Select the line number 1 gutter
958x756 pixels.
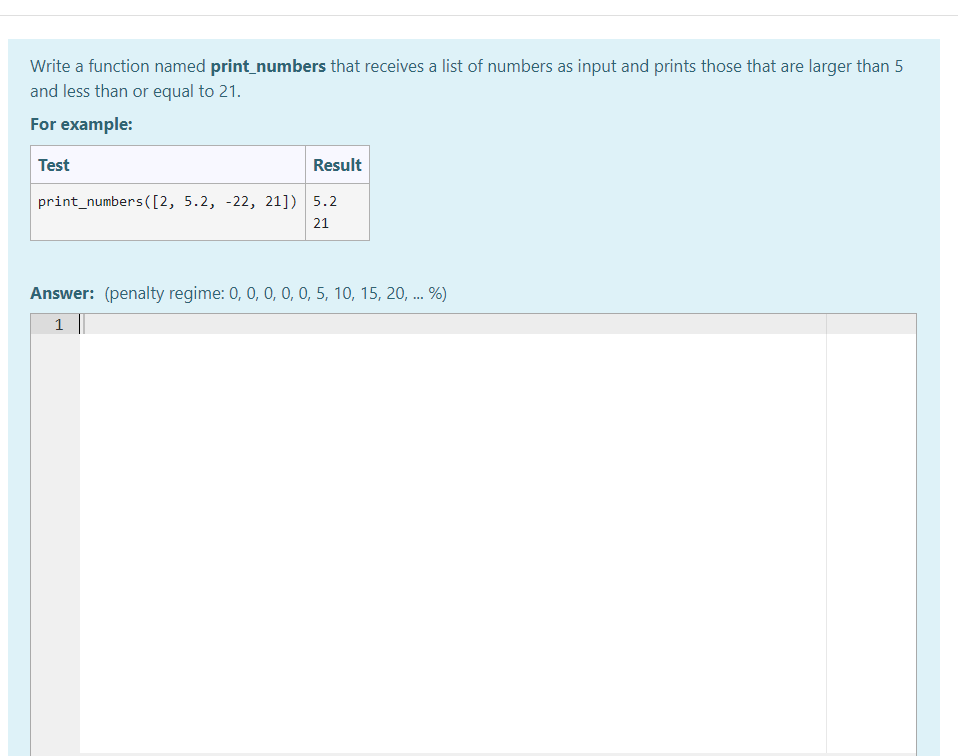click(x=58, y=324)
